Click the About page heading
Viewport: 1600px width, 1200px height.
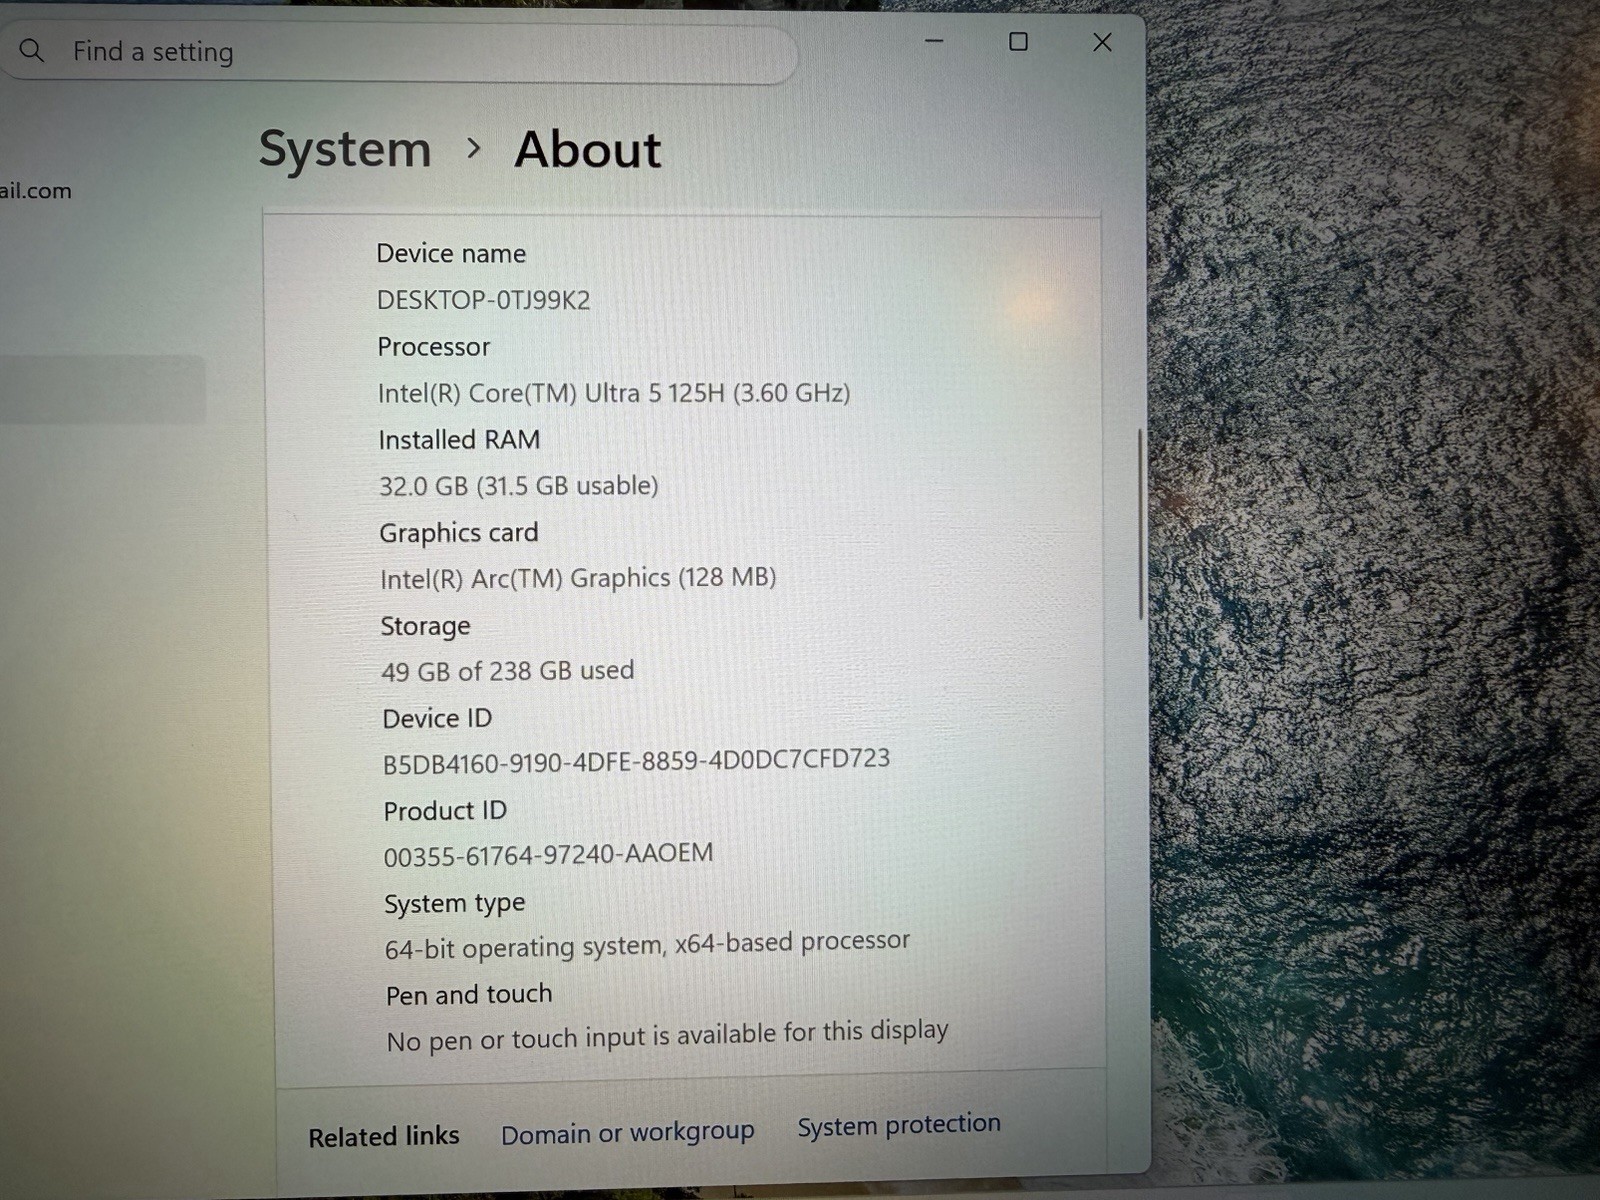click(588, 150)
